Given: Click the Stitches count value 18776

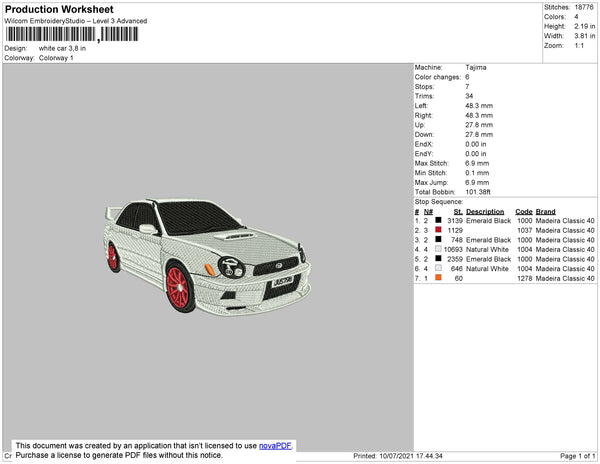Looking at the screenshot, I should point(584,7).
